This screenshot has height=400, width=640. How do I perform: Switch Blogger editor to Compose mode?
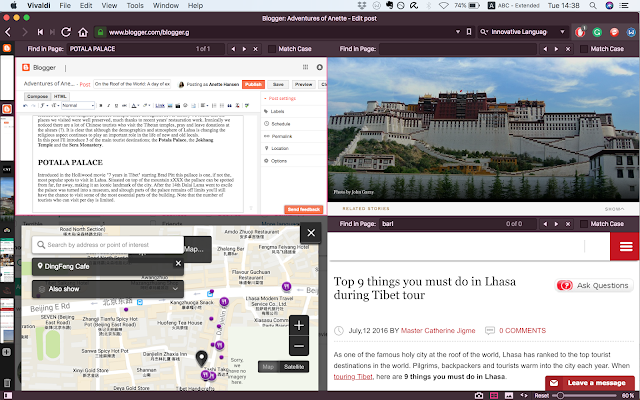pos(38,96)
